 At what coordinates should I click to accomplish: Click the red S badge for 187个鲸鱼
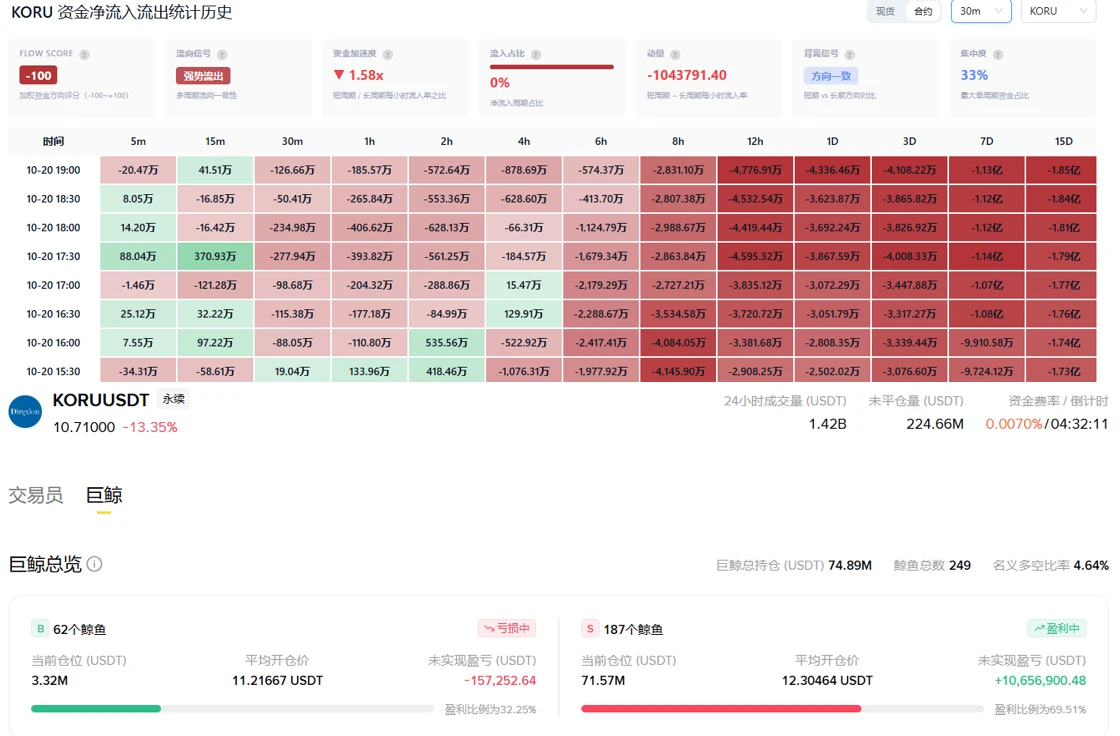pyautogui.click(x=590, y=629)
